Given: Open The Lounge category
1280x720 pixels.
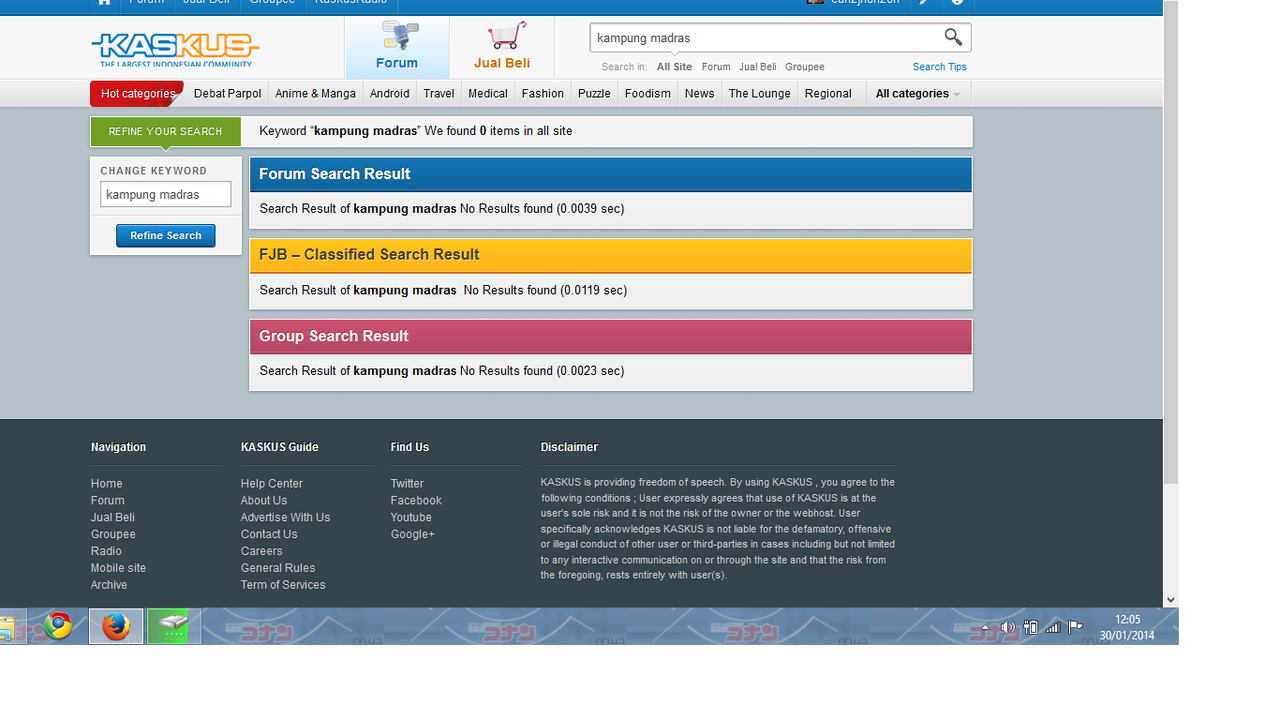Looking at the screenshot, I should click(759, 94).
